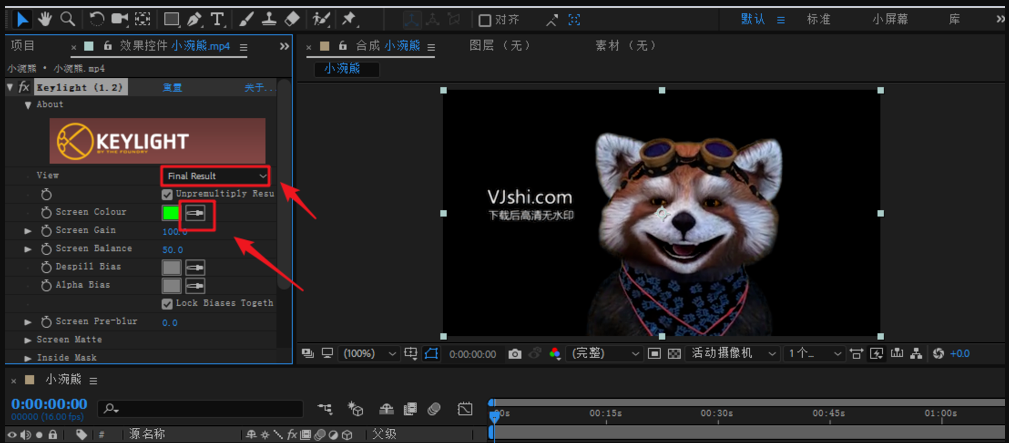
Task: Select the Puppet Pin tool
Action: [x=349, y=19]
